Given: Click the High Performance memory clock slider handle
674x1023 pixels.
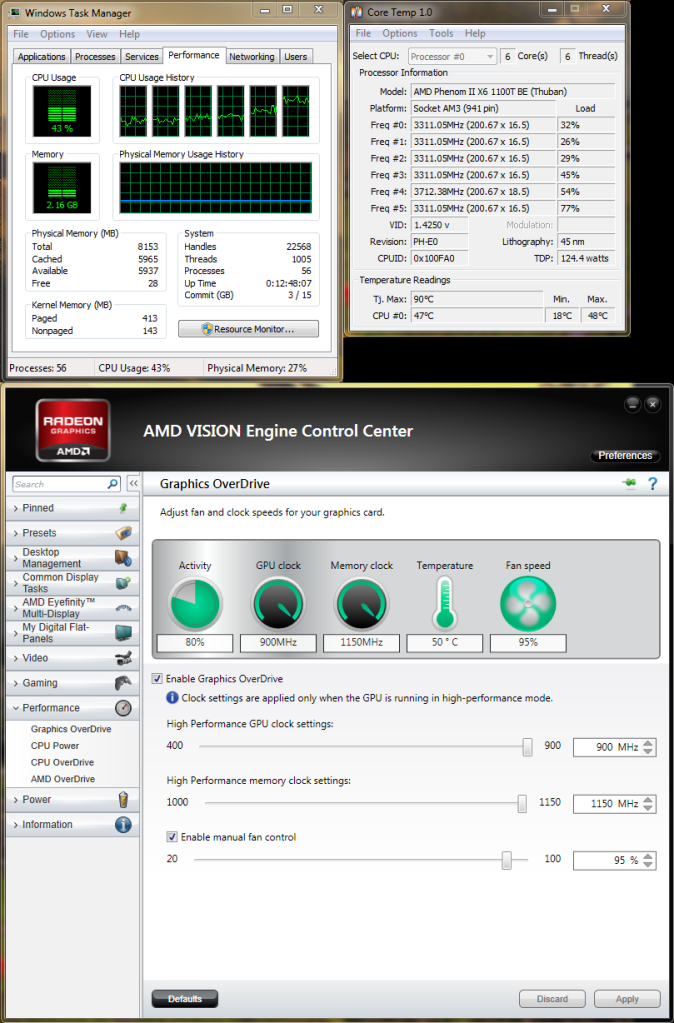Looking at the screenshot, I should tap(522, 804).
